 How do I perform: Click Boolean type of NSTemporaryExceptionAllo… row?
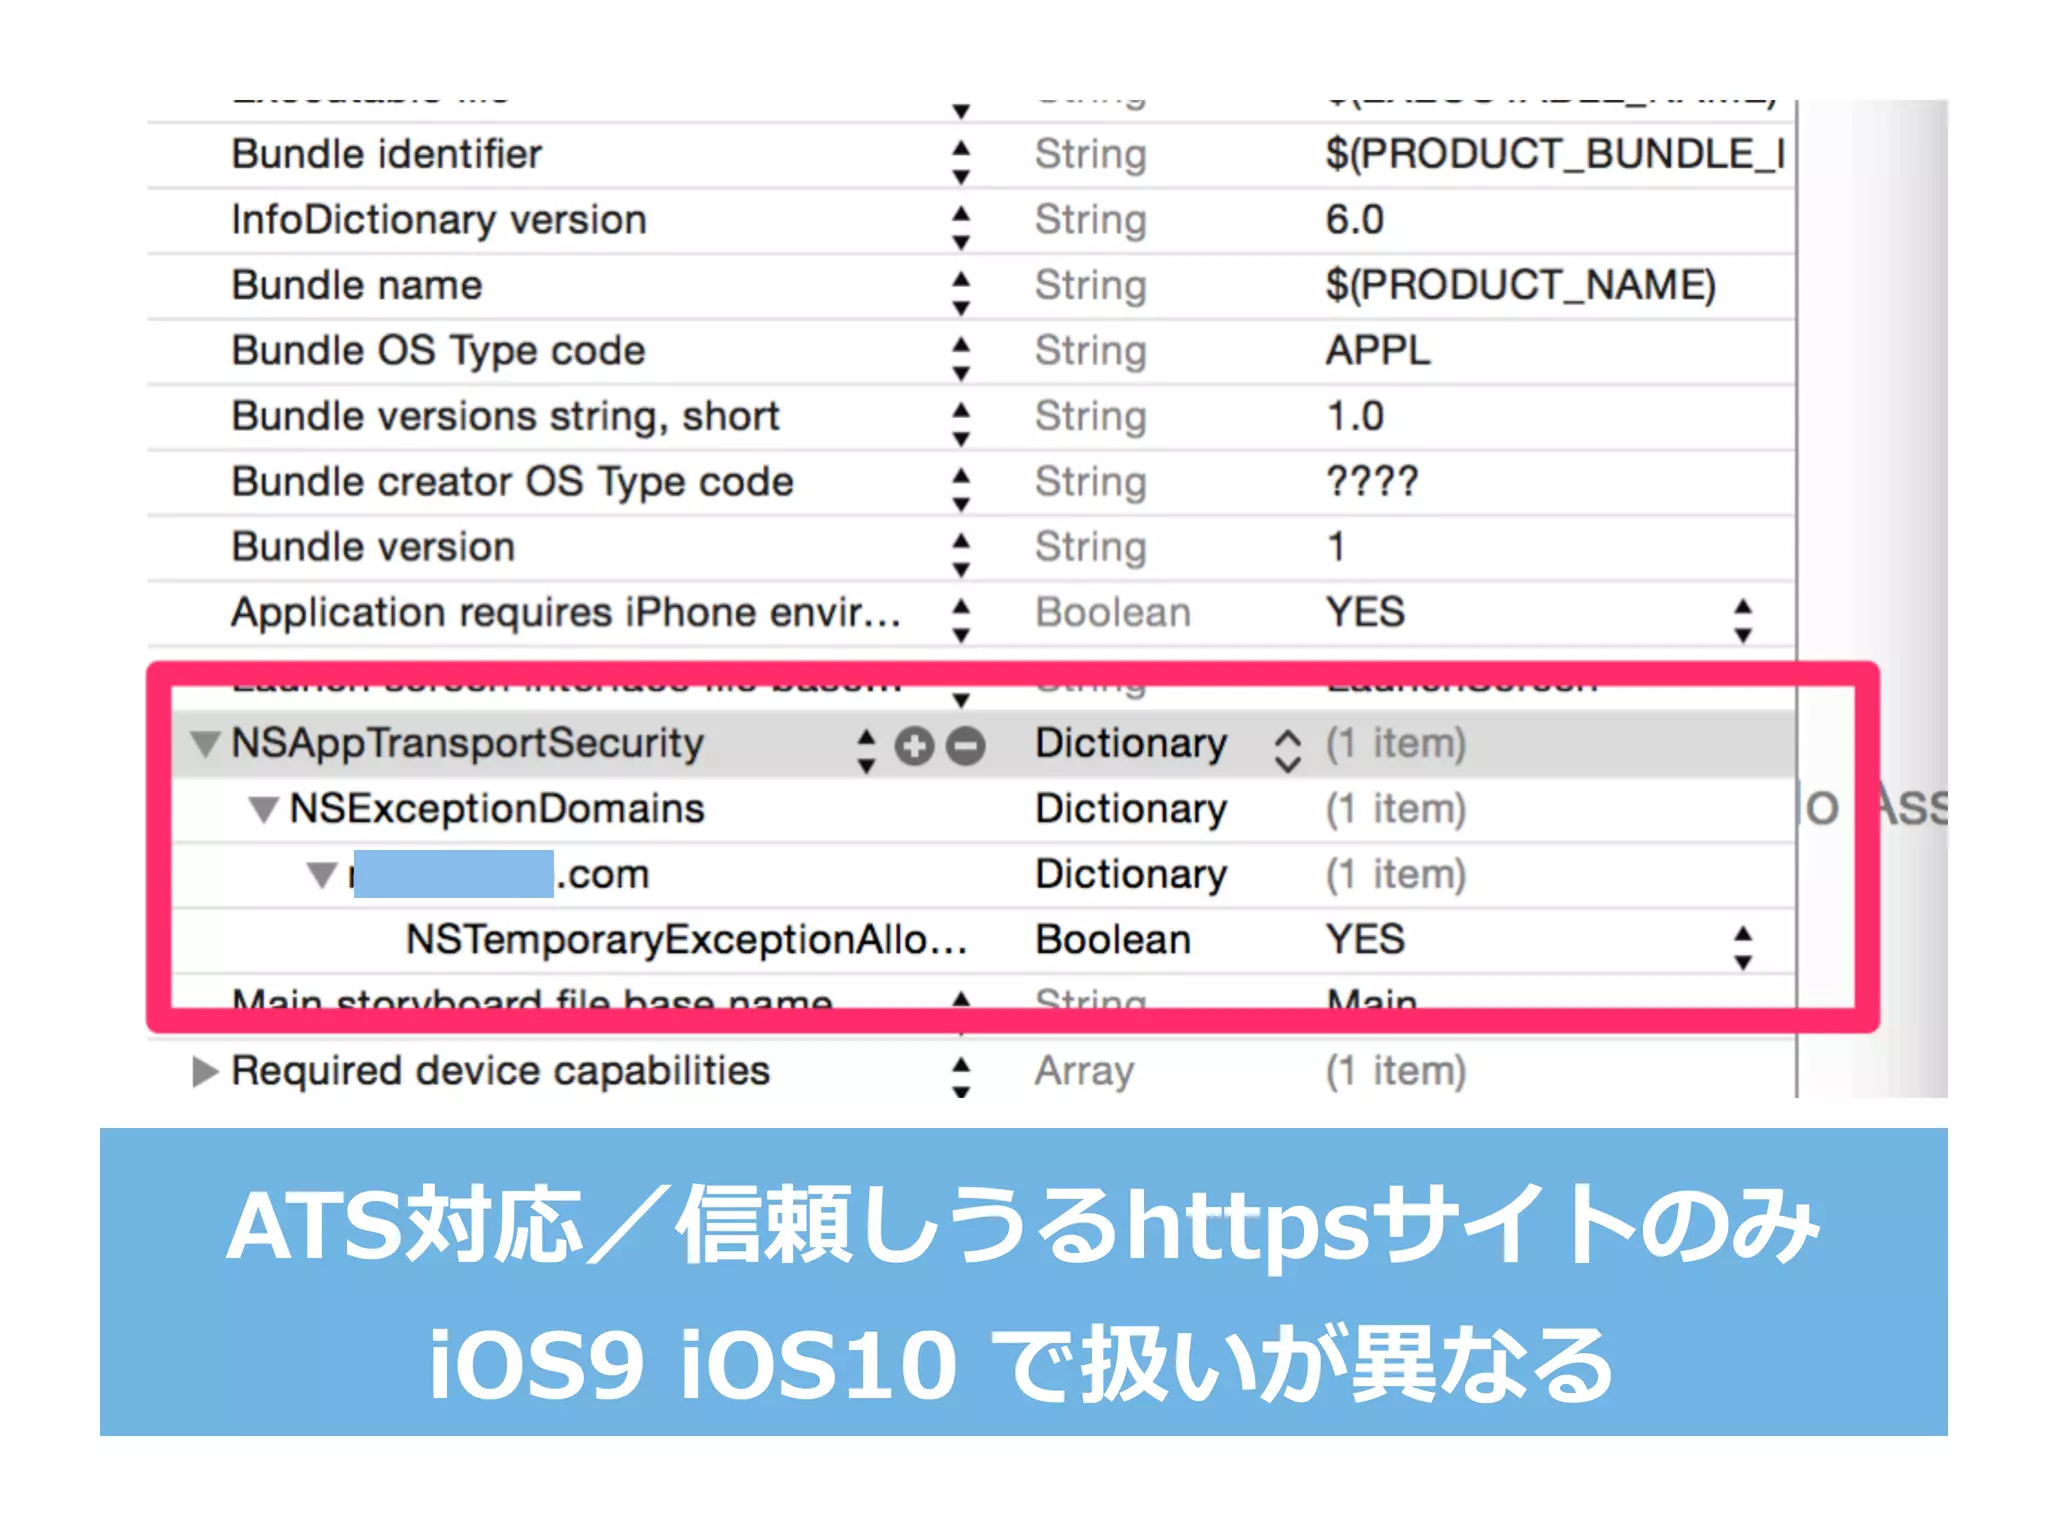[x=1113, y=940]
